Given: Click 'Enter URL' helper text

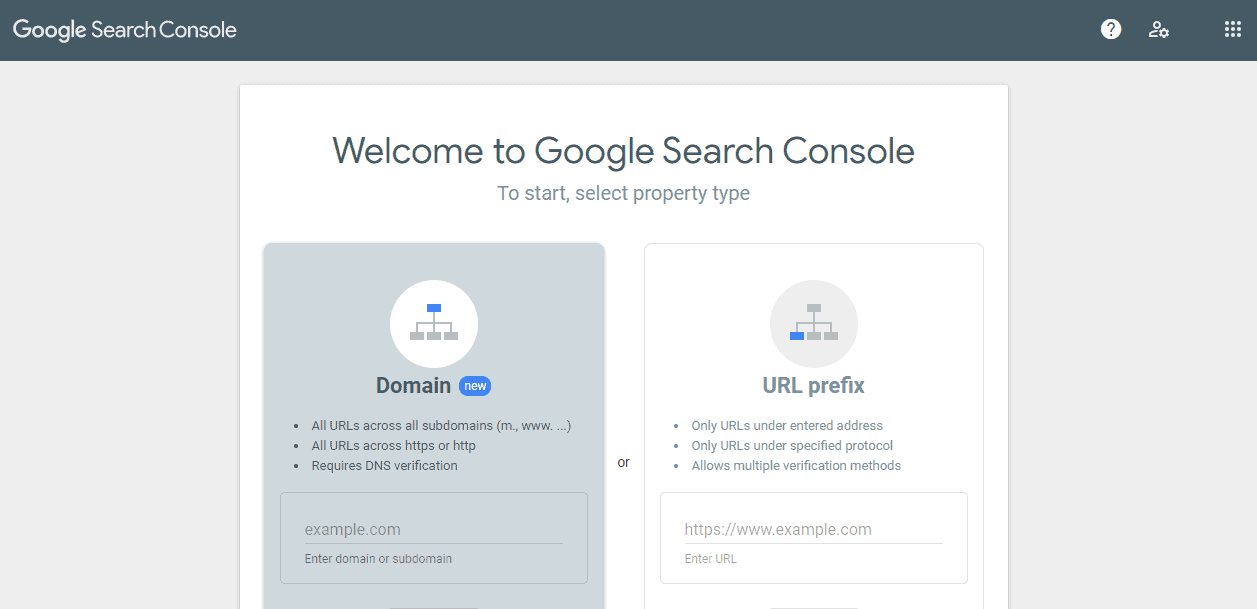Looking at the screenshot, I should click(x=711, y=559).
